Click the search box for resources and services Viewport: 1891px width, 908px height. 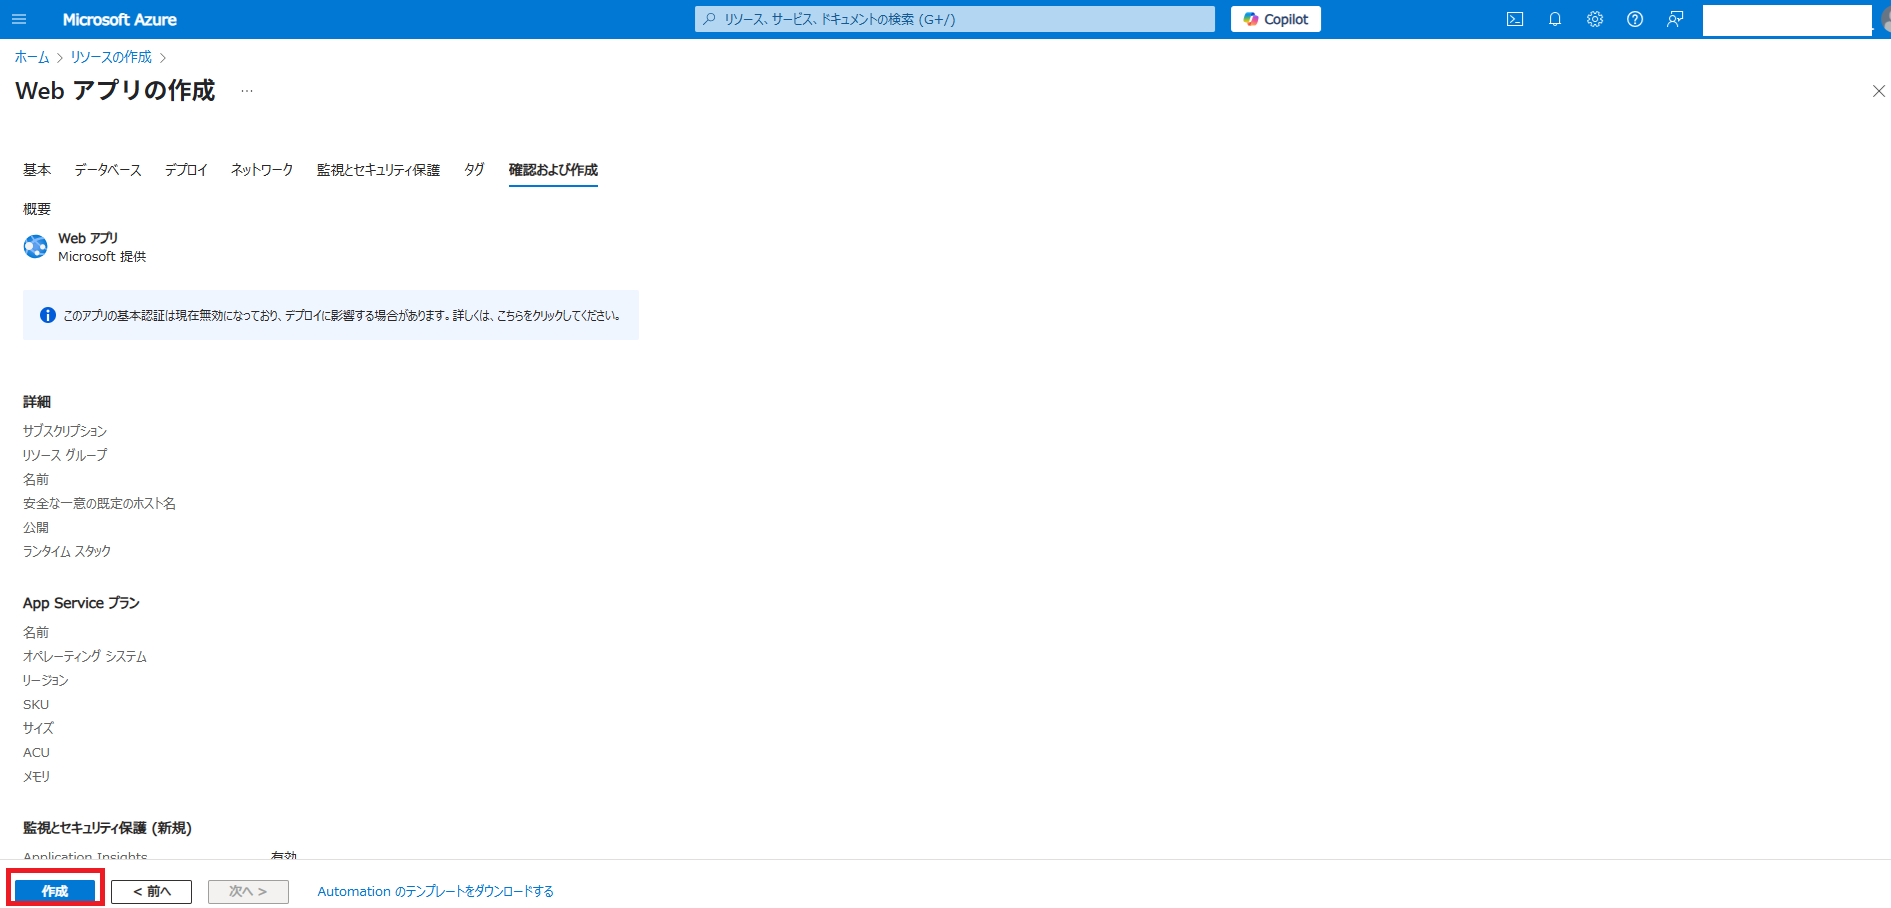point(955,19)
